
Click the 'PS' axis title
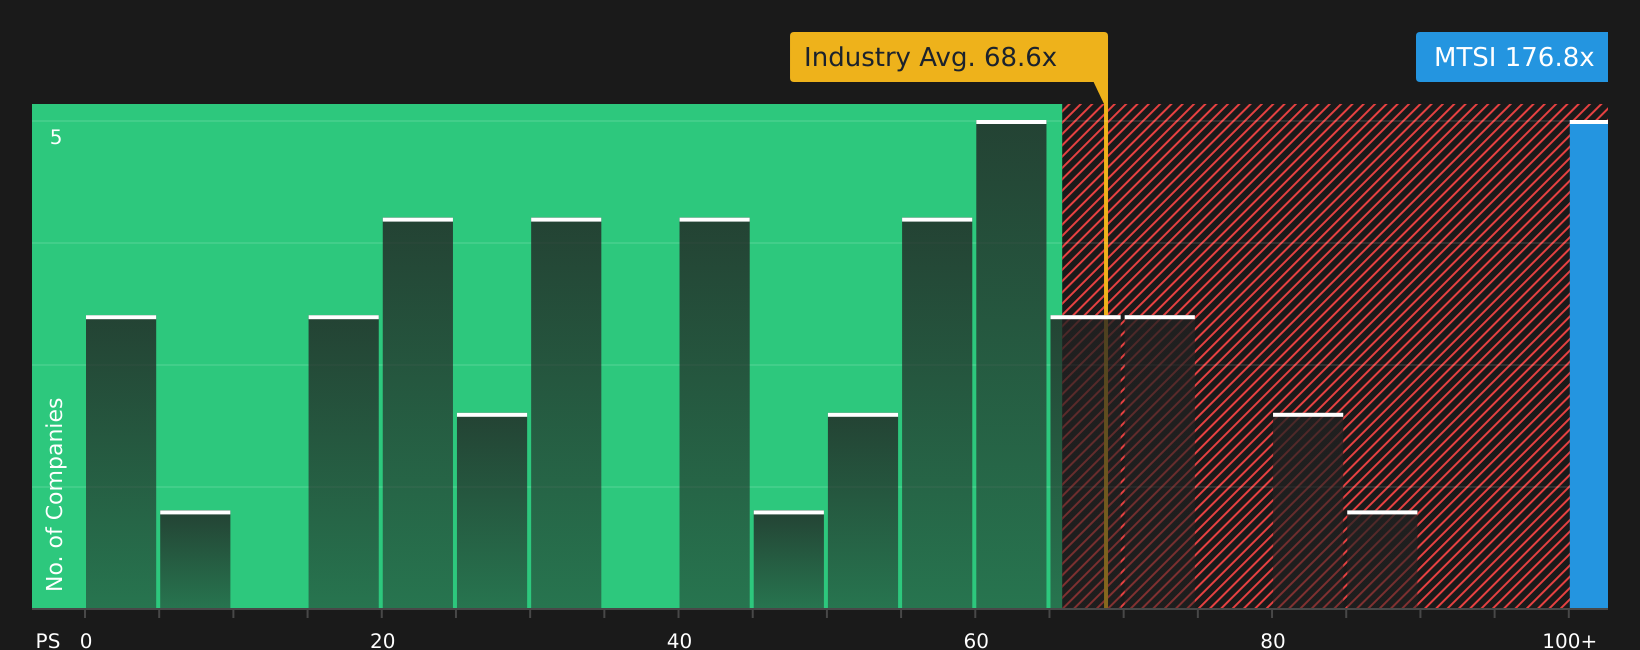tap(48, 641)
